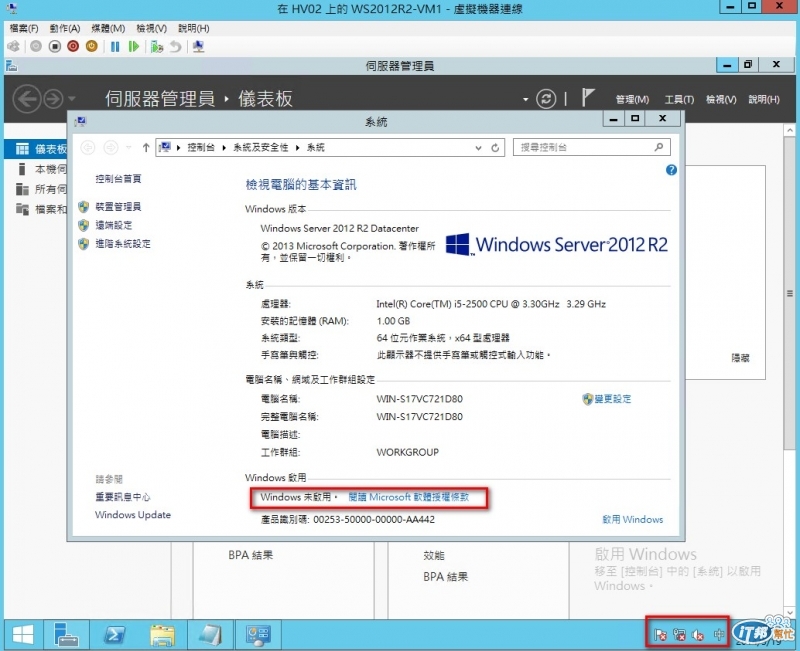Click the orange Save state power icon

tap(92, 46)
